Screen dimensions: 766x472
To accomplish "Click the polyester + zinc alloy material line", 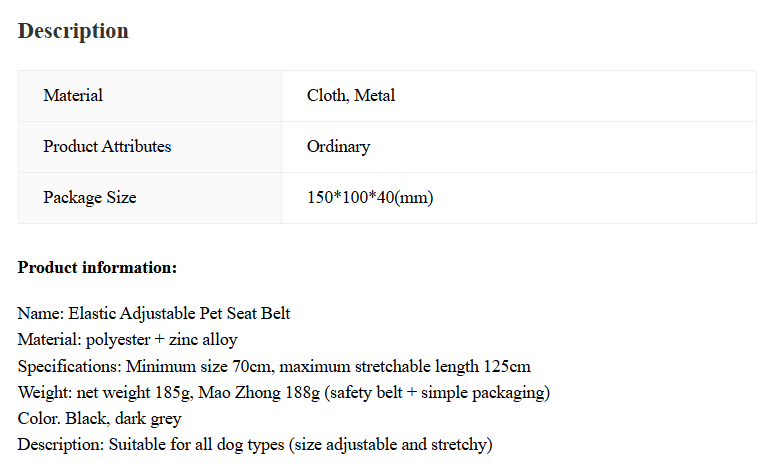I will (x=128, y=340).
